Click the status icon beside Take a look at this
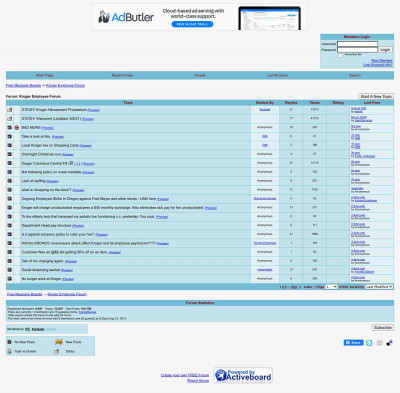Image resolution: width=400 pixels, height=393 pixels. pyautogui.click(x=10, y=137)
